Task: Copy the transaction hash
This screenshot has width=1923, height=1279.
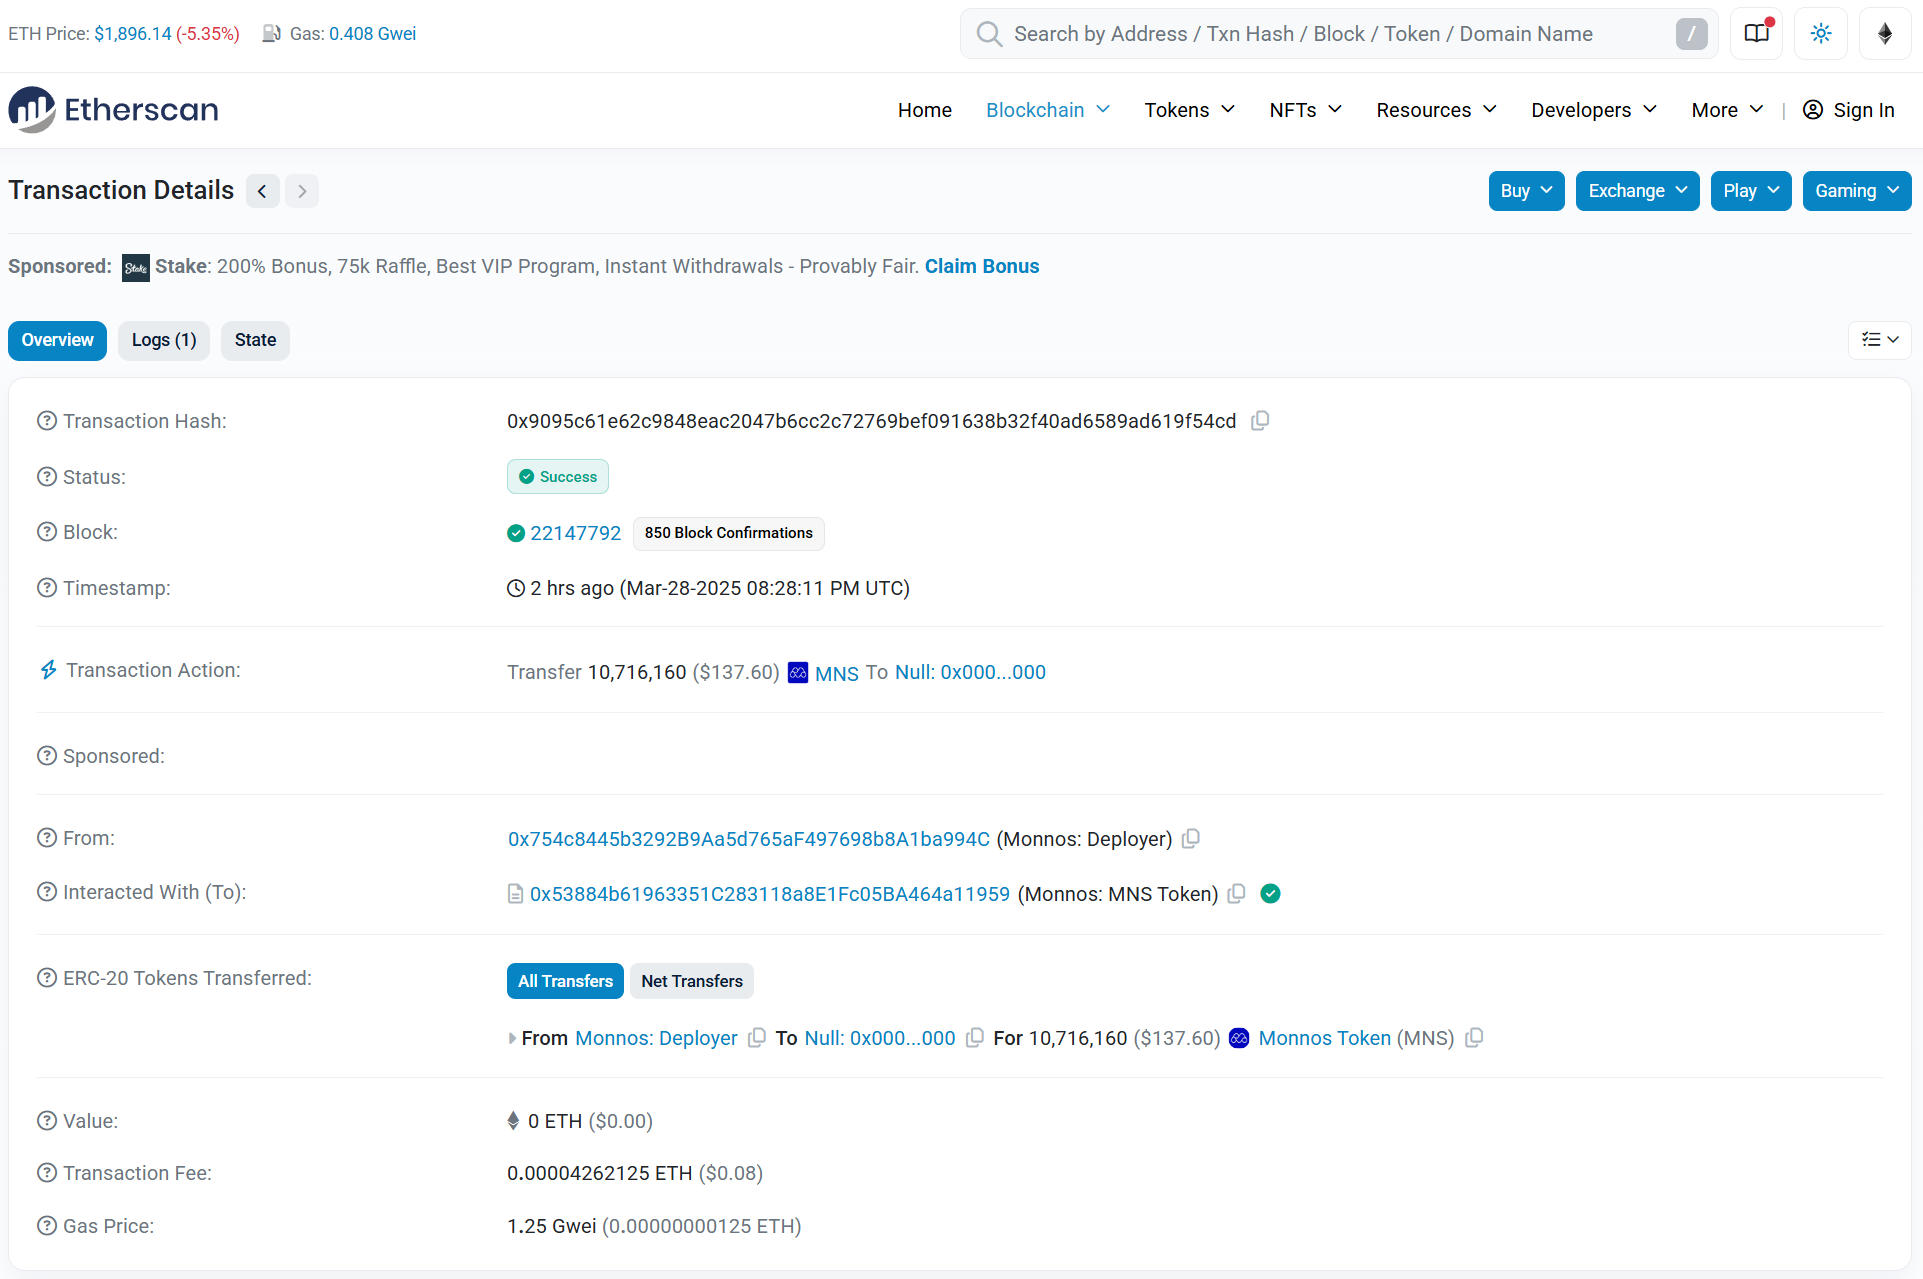Action: pos(1261,421)
